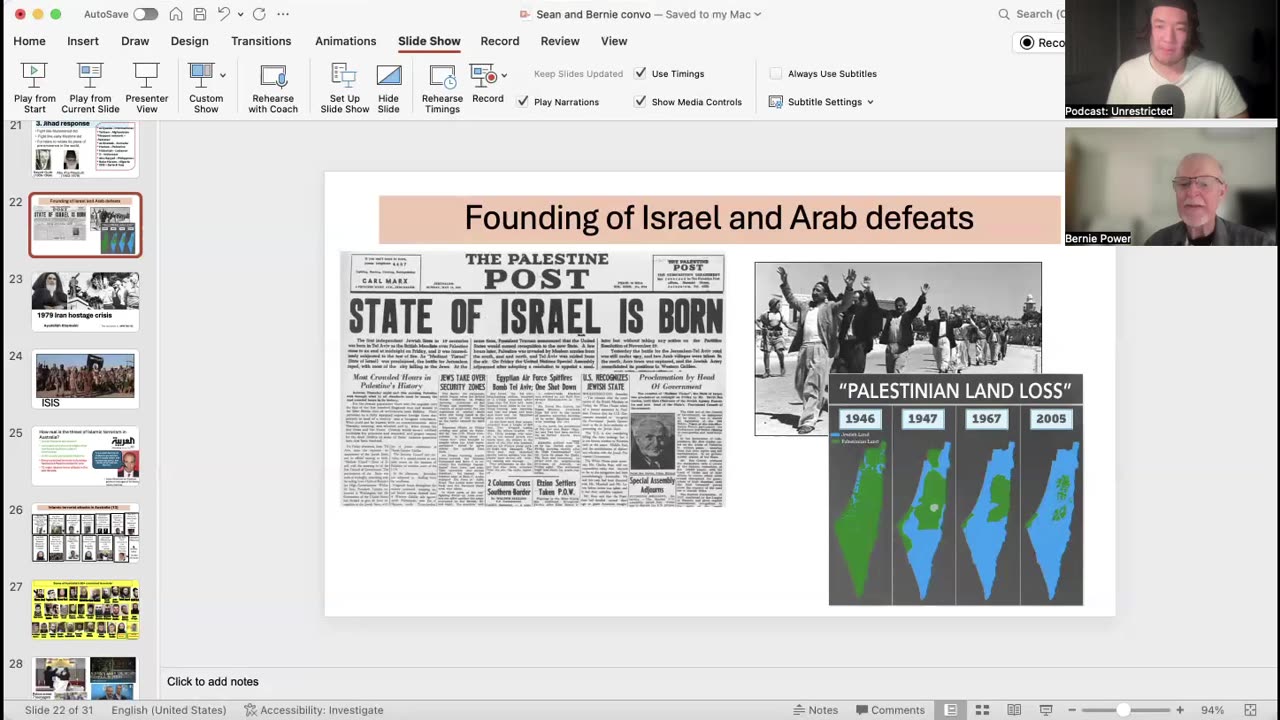Open the Home tab
This screenshot has width=1280, height=720.
coord(29,41)
